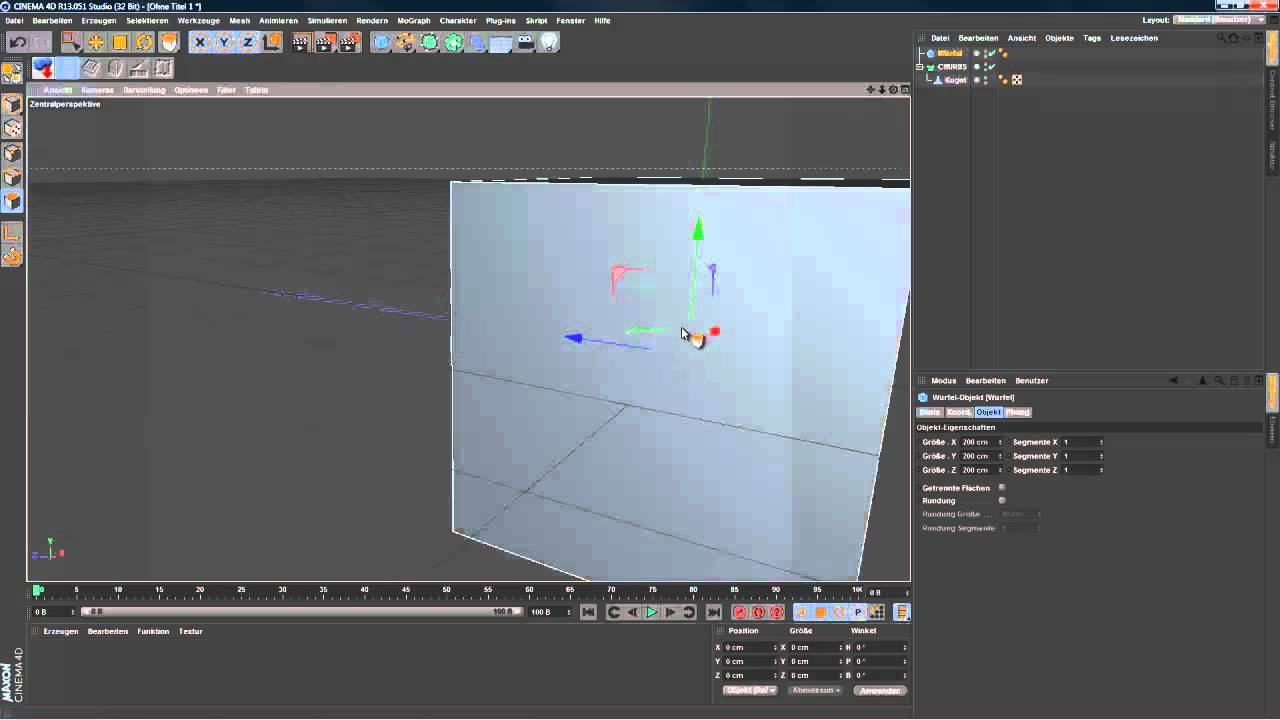Open the Kameras viewport menu
Screen dimensions: 1280x720
pos(97,90)
